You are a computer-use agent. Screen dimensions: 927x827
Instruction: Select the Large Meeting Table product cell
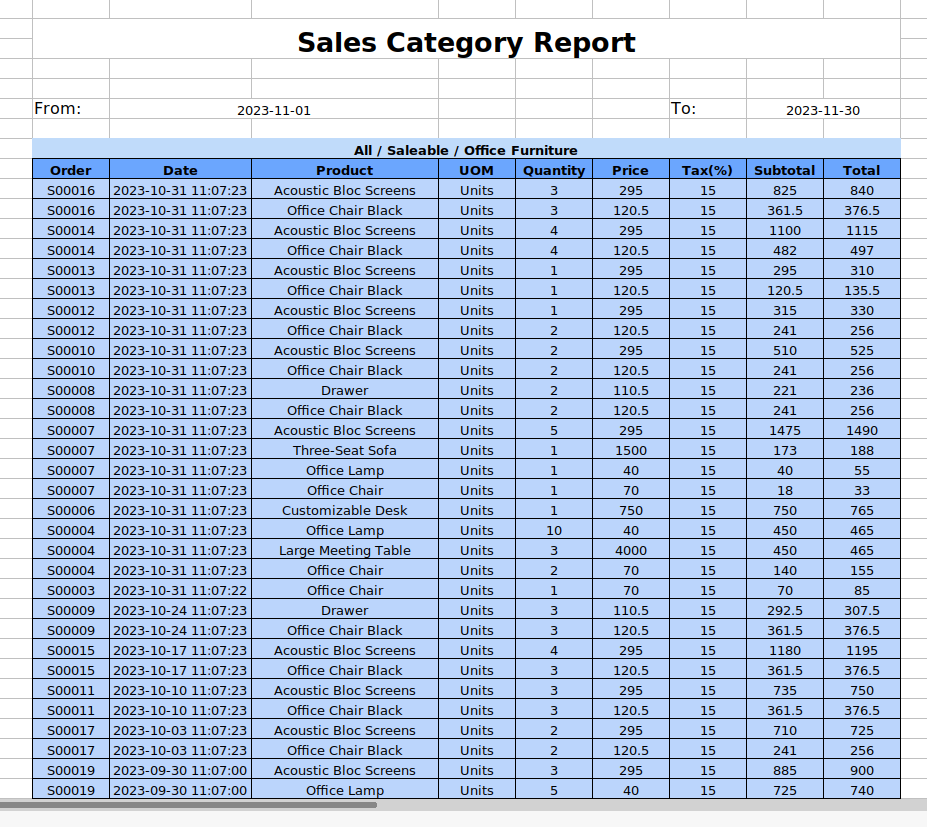[344, 550]
